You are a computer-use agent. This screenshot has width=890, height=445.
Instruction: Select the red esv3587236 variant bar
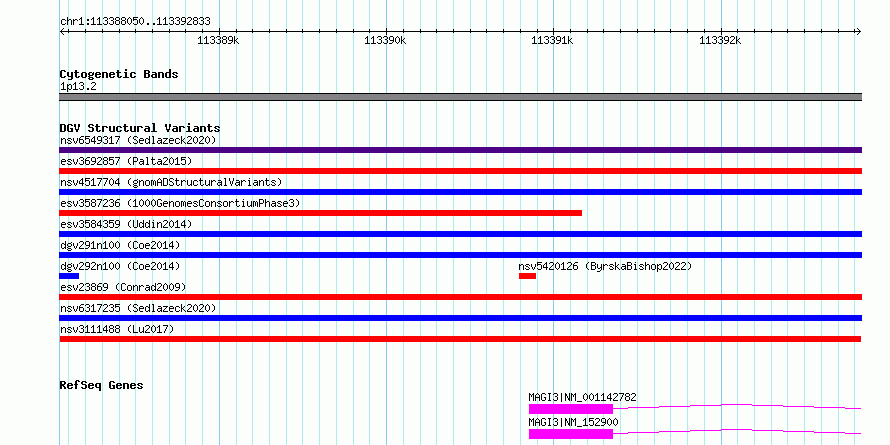[x=321, y=213]
